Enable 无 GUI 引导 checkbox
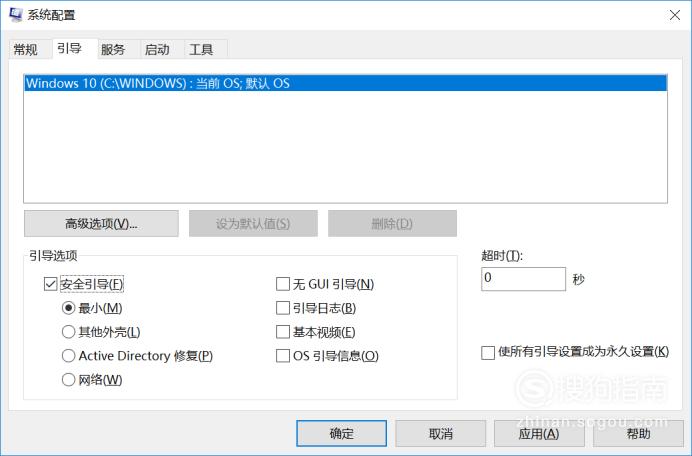The image size is (692, 456). [x=282, y=284]
